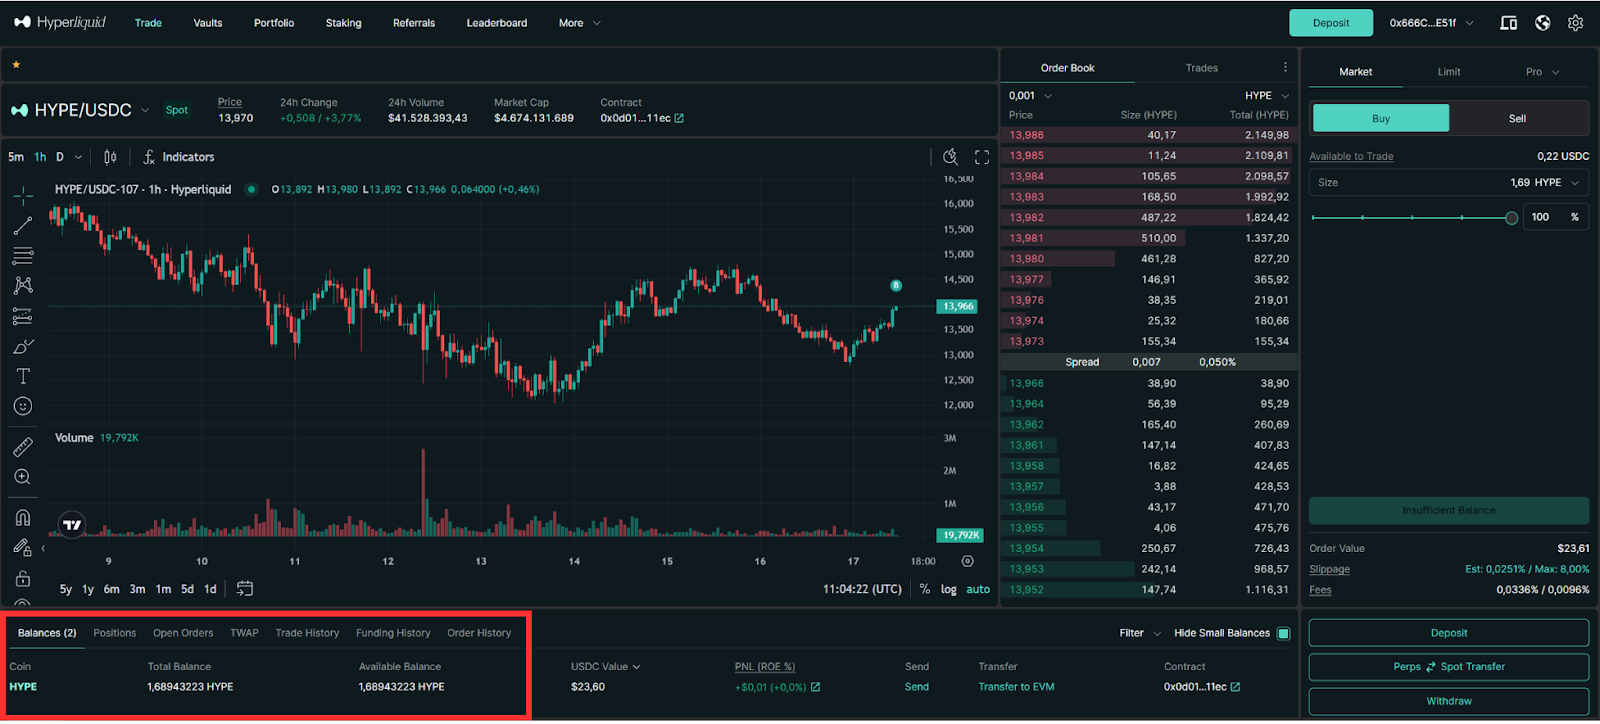Select the ruler measure tool

pos(23,447)
